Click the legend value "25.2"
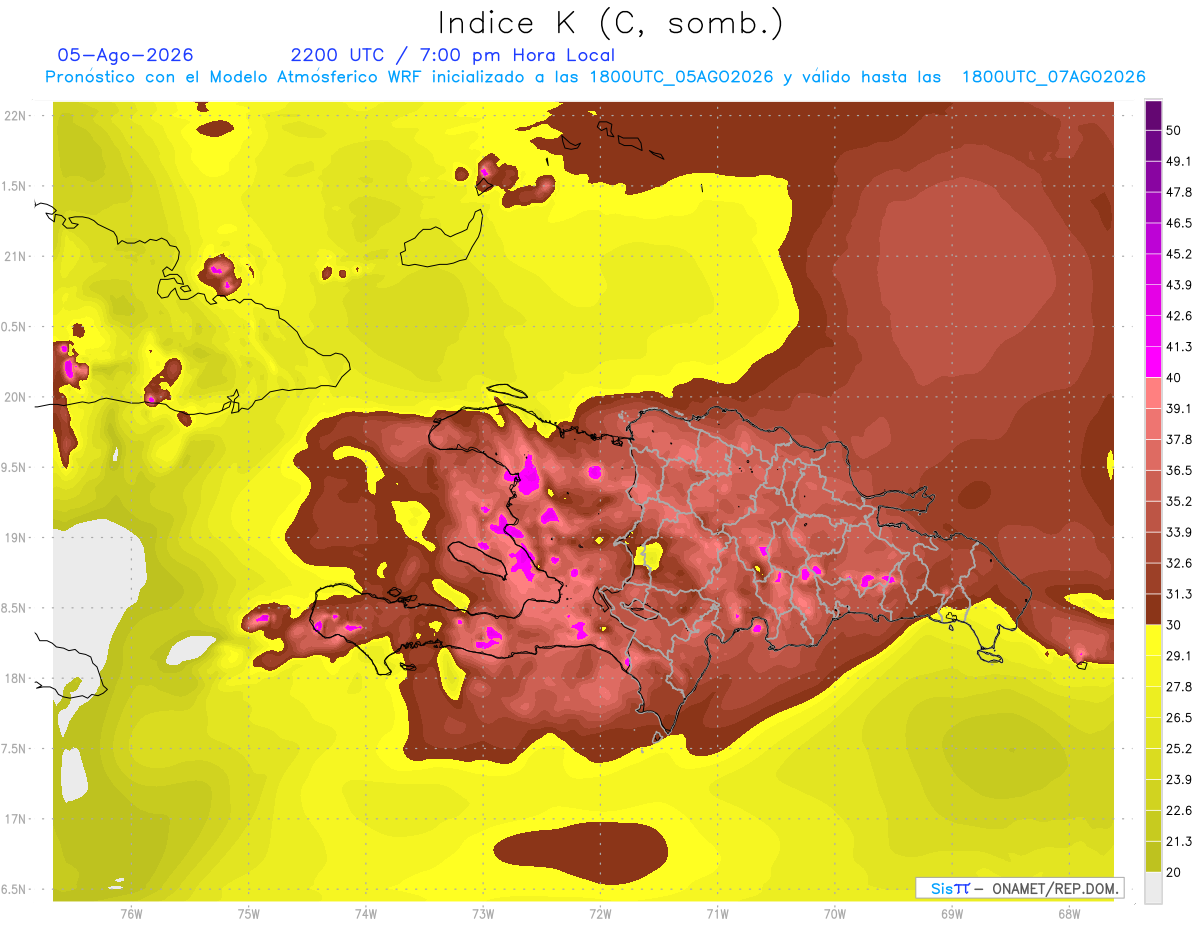This screenshot has height=927, width=1200. coord(1179,749)
